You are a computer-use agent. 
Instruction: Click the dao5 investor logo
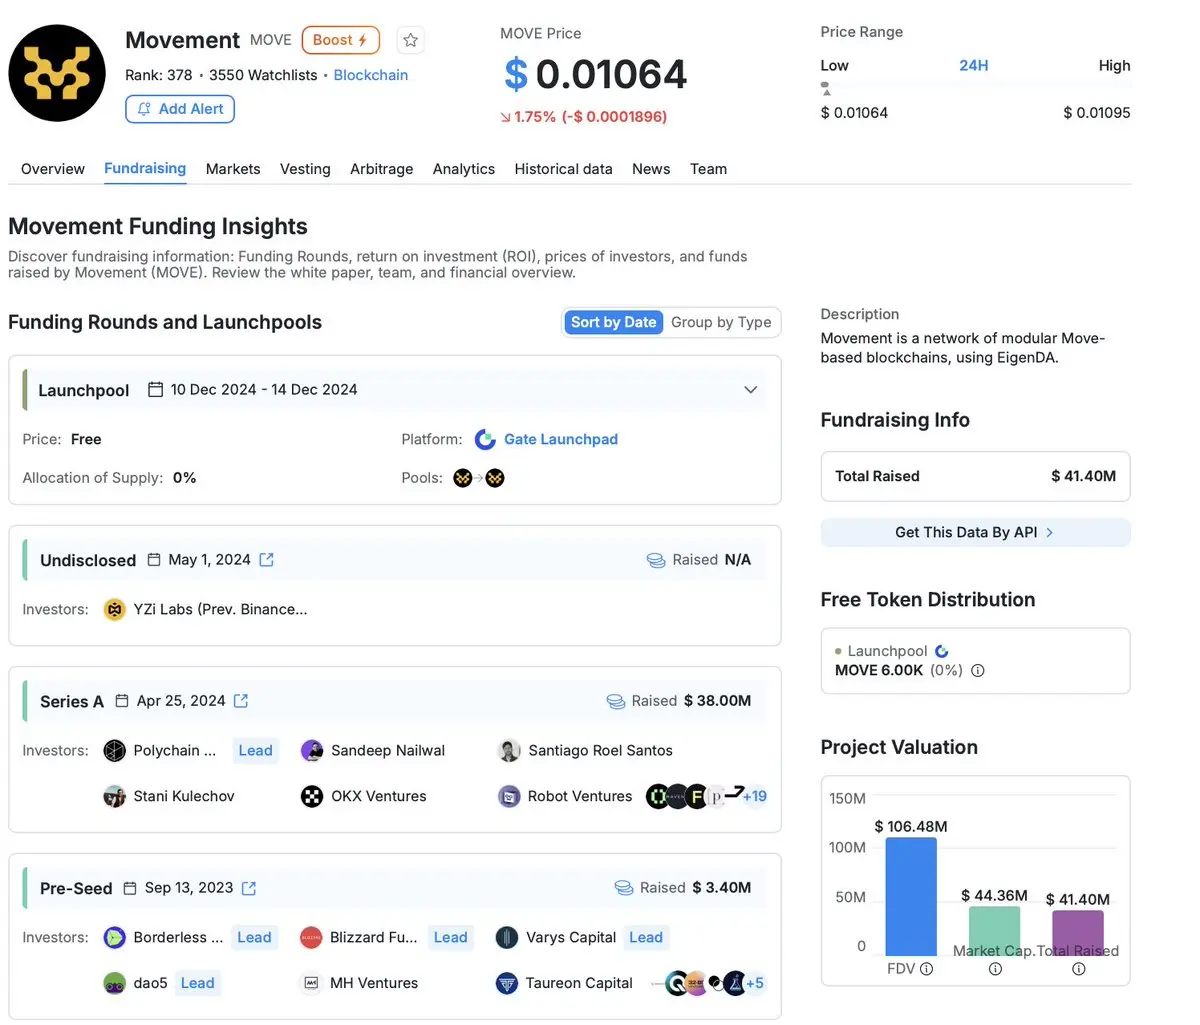point(114,984)
